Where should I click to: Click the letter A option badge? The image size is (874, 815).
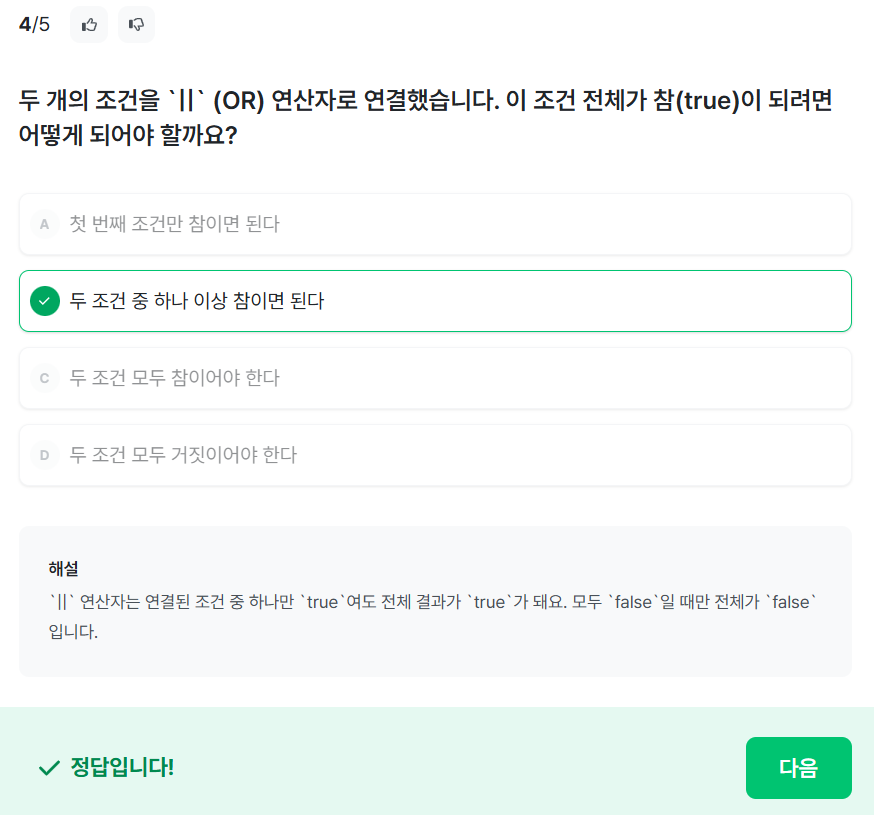[x=44, y=224]
